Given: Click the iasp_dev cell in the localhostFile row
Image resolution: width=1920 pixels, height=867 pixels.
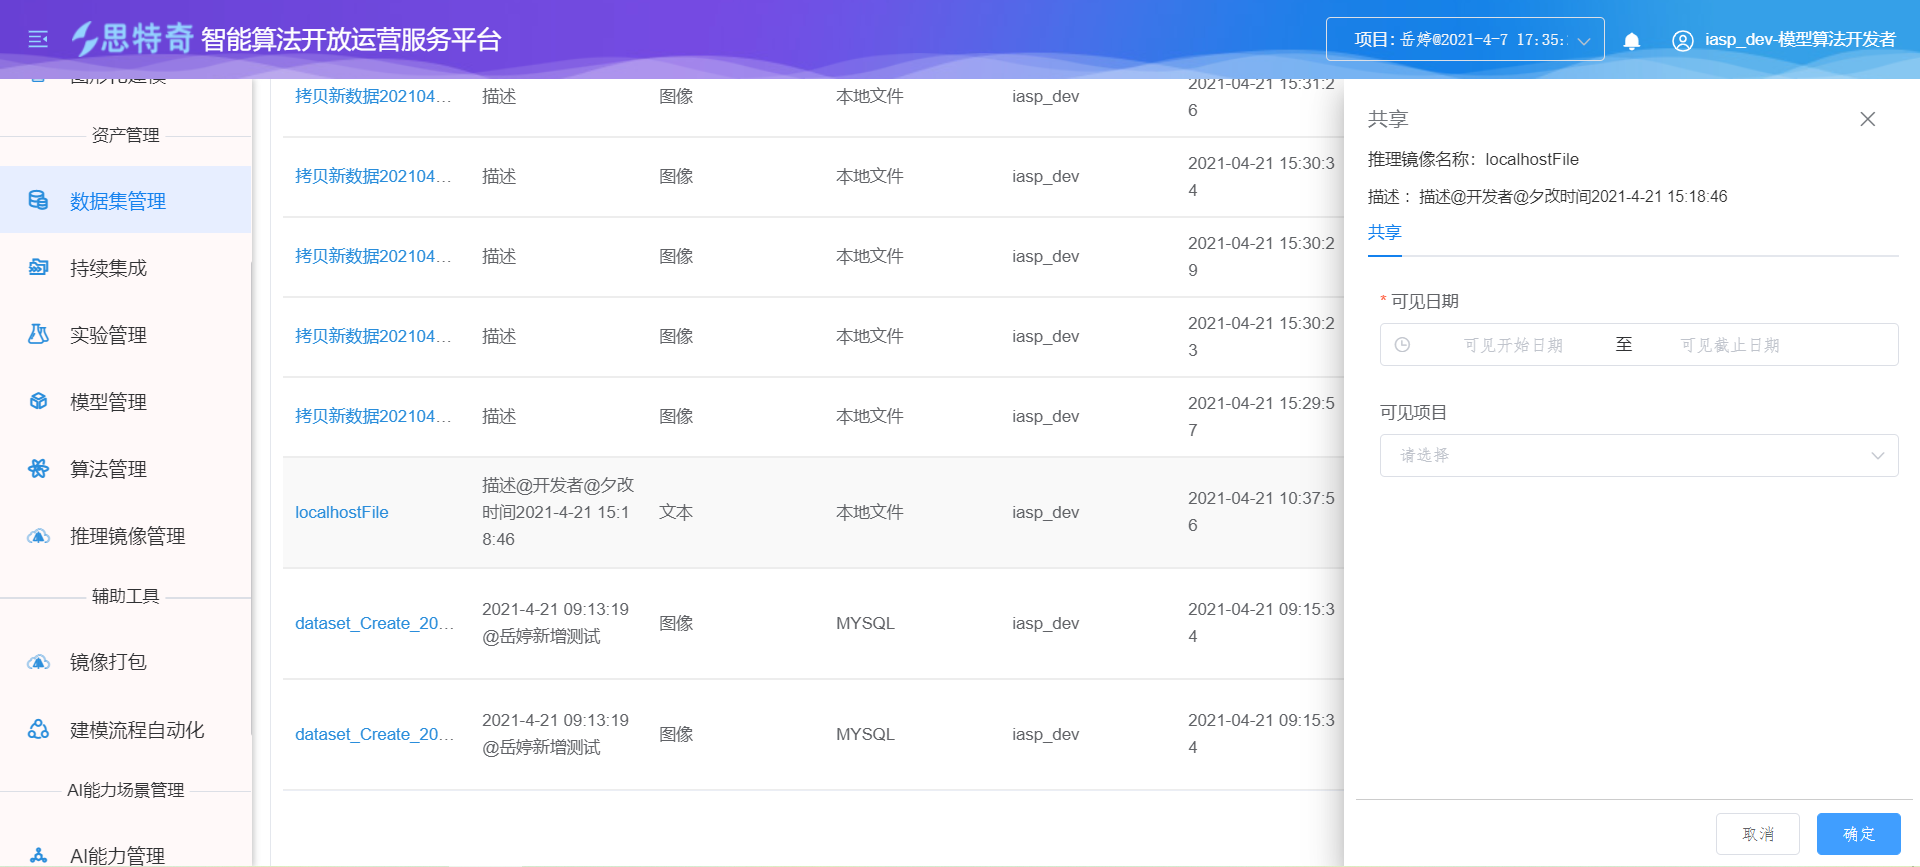Looking at the screenshot, I should [1045, 512].
